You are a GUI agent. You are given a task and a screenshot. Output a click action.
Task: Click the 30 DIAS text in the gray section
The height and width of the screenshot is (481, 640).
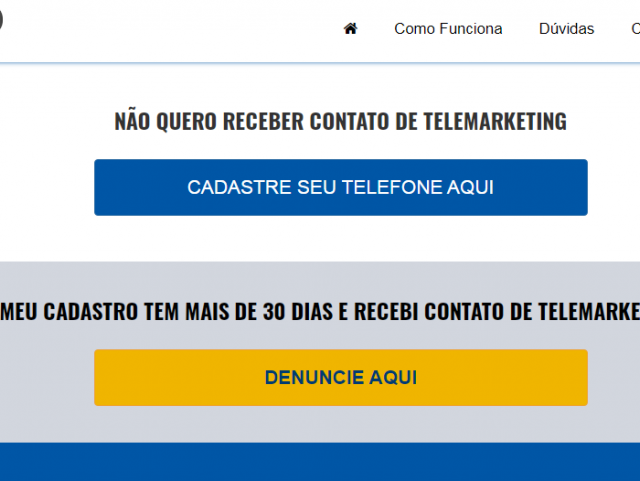tap(305, 312)
